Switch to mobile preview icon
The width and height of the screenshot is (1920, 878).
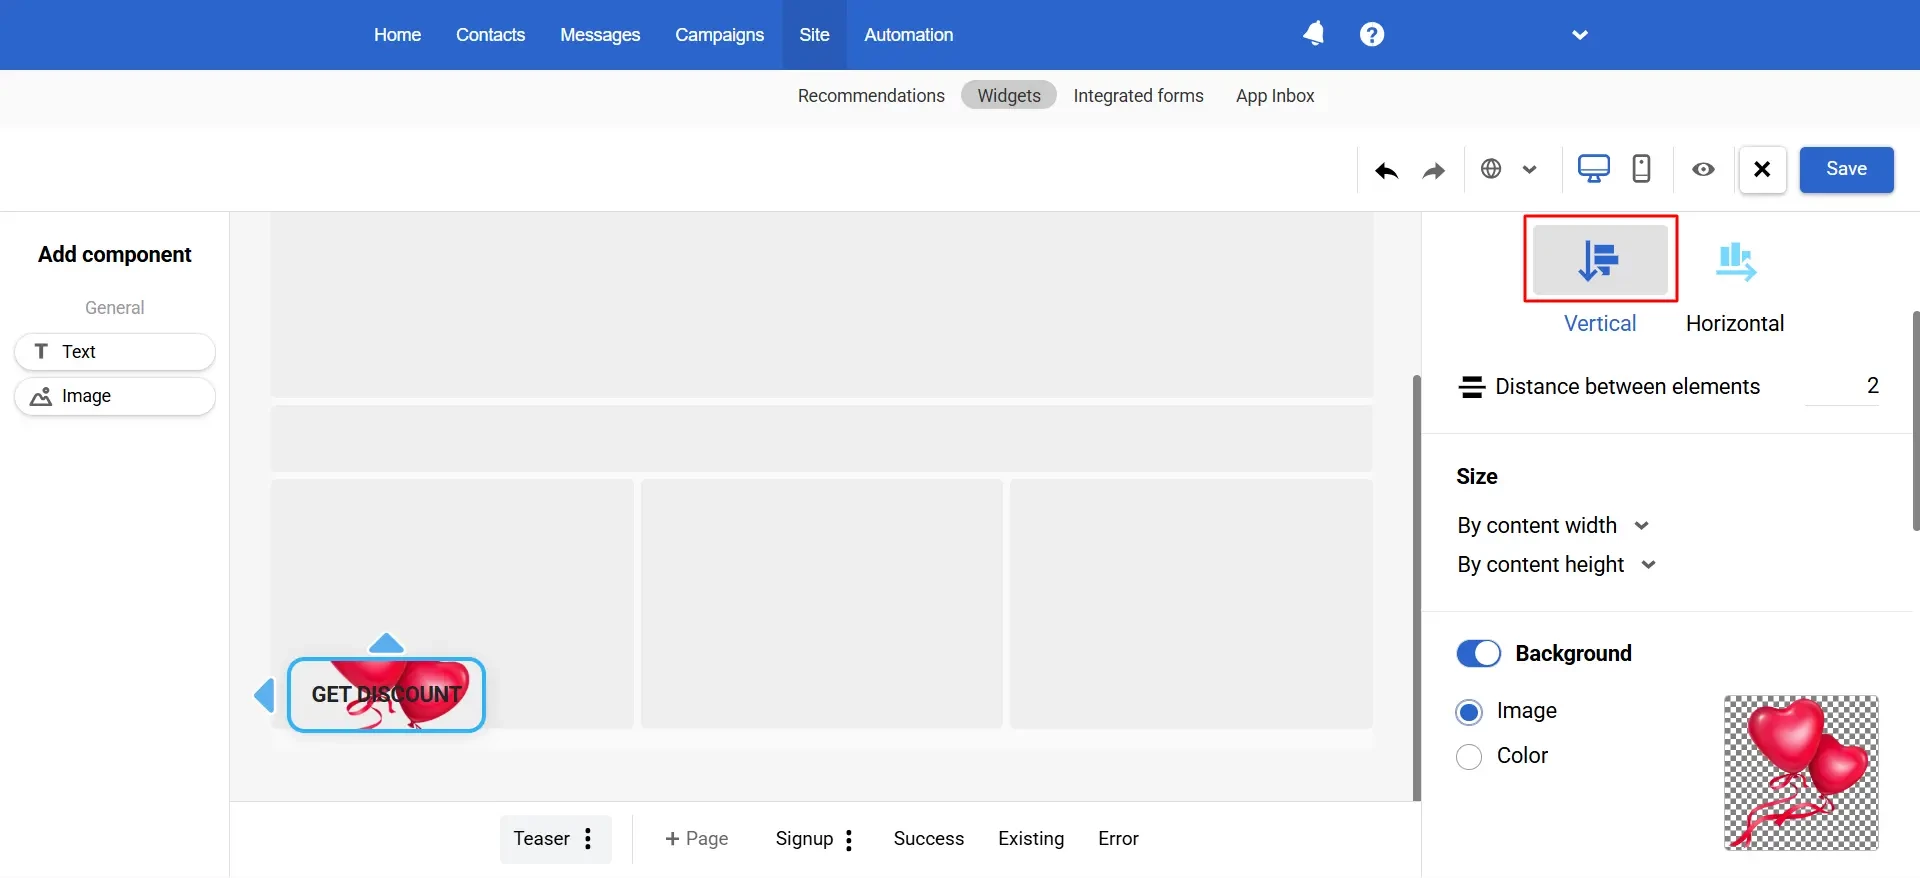[1641, 168]
